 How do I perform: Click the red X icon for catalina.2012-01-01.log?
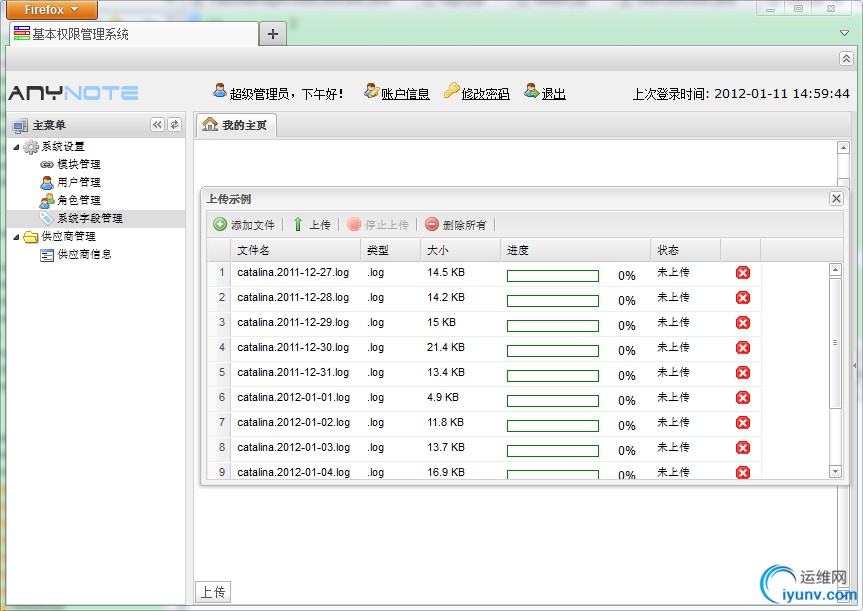coord(742,398)
